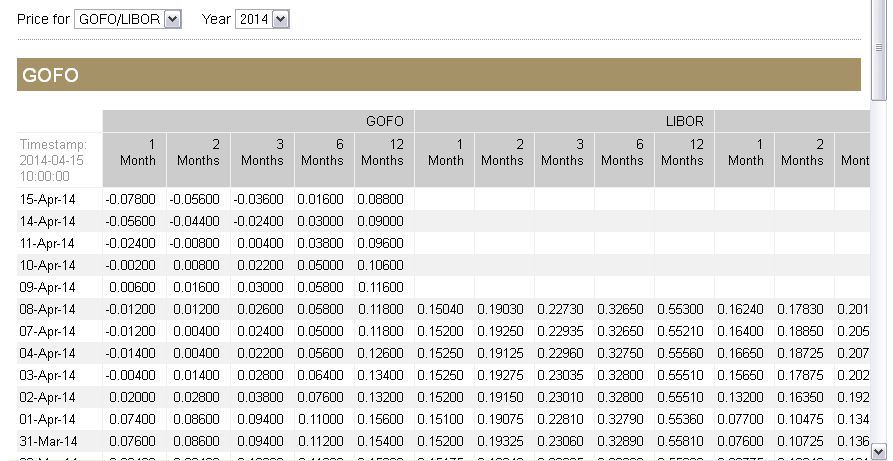The width and height of the screenshot is (893, 461).
Task: Click the 0.09600 value for 11-Apr-14
Action: [380, 243]
